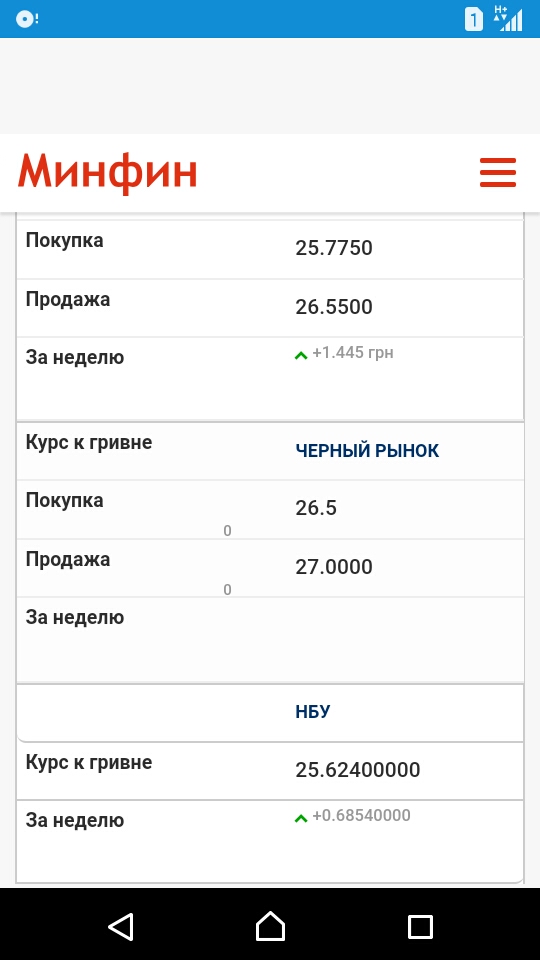This screenshot has height=960, width=540.
Task: Tap the SIM card status icon
Action: pos(473,19)
